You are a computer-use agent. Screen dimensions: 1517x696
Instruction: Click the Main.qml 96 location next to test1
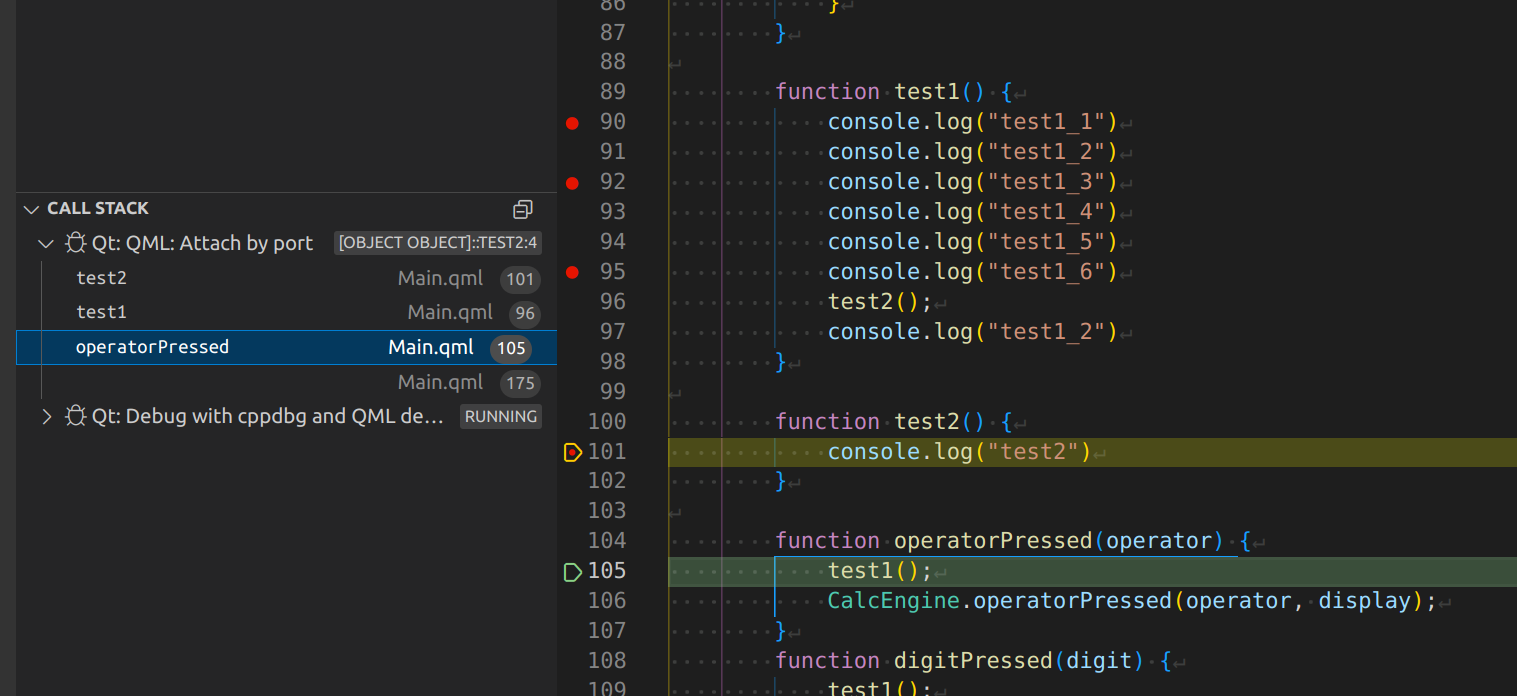coord(450,311)
